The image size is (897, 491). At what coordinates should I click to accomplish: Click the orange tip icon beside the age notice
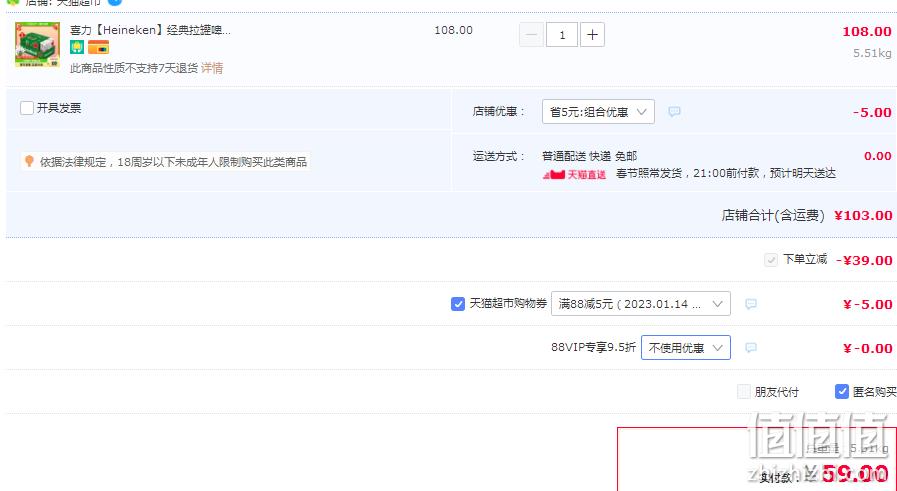coord(29,161)
